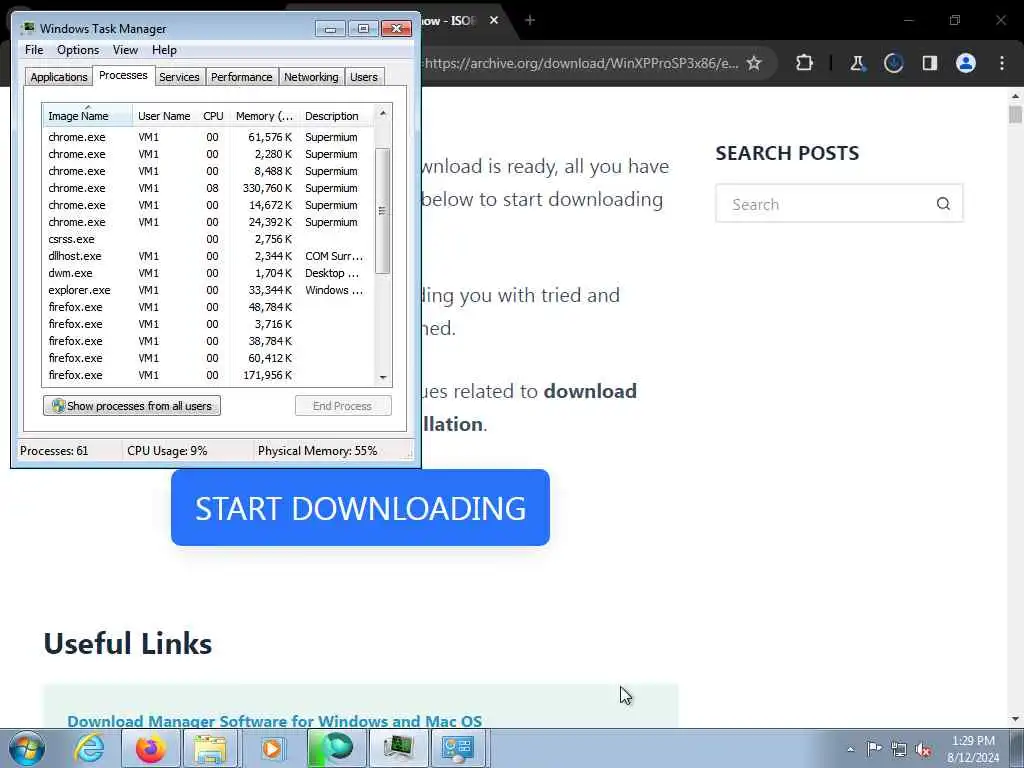Image resolution: width=1024 pixels, height=768 pixels.
Task: Open the control panel taskbar icon
Action: pos(458,748)
